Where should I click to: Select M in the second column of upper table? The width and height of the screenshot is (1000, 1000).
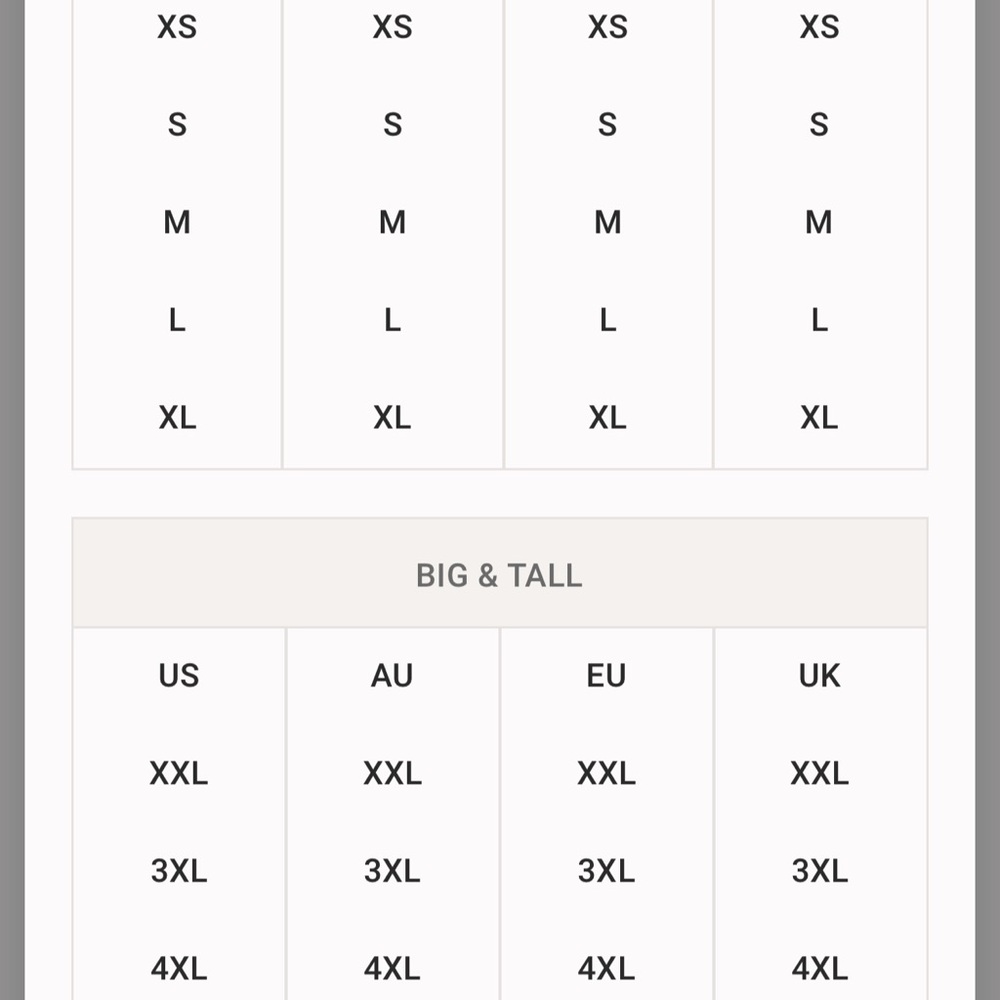[392, 222]
